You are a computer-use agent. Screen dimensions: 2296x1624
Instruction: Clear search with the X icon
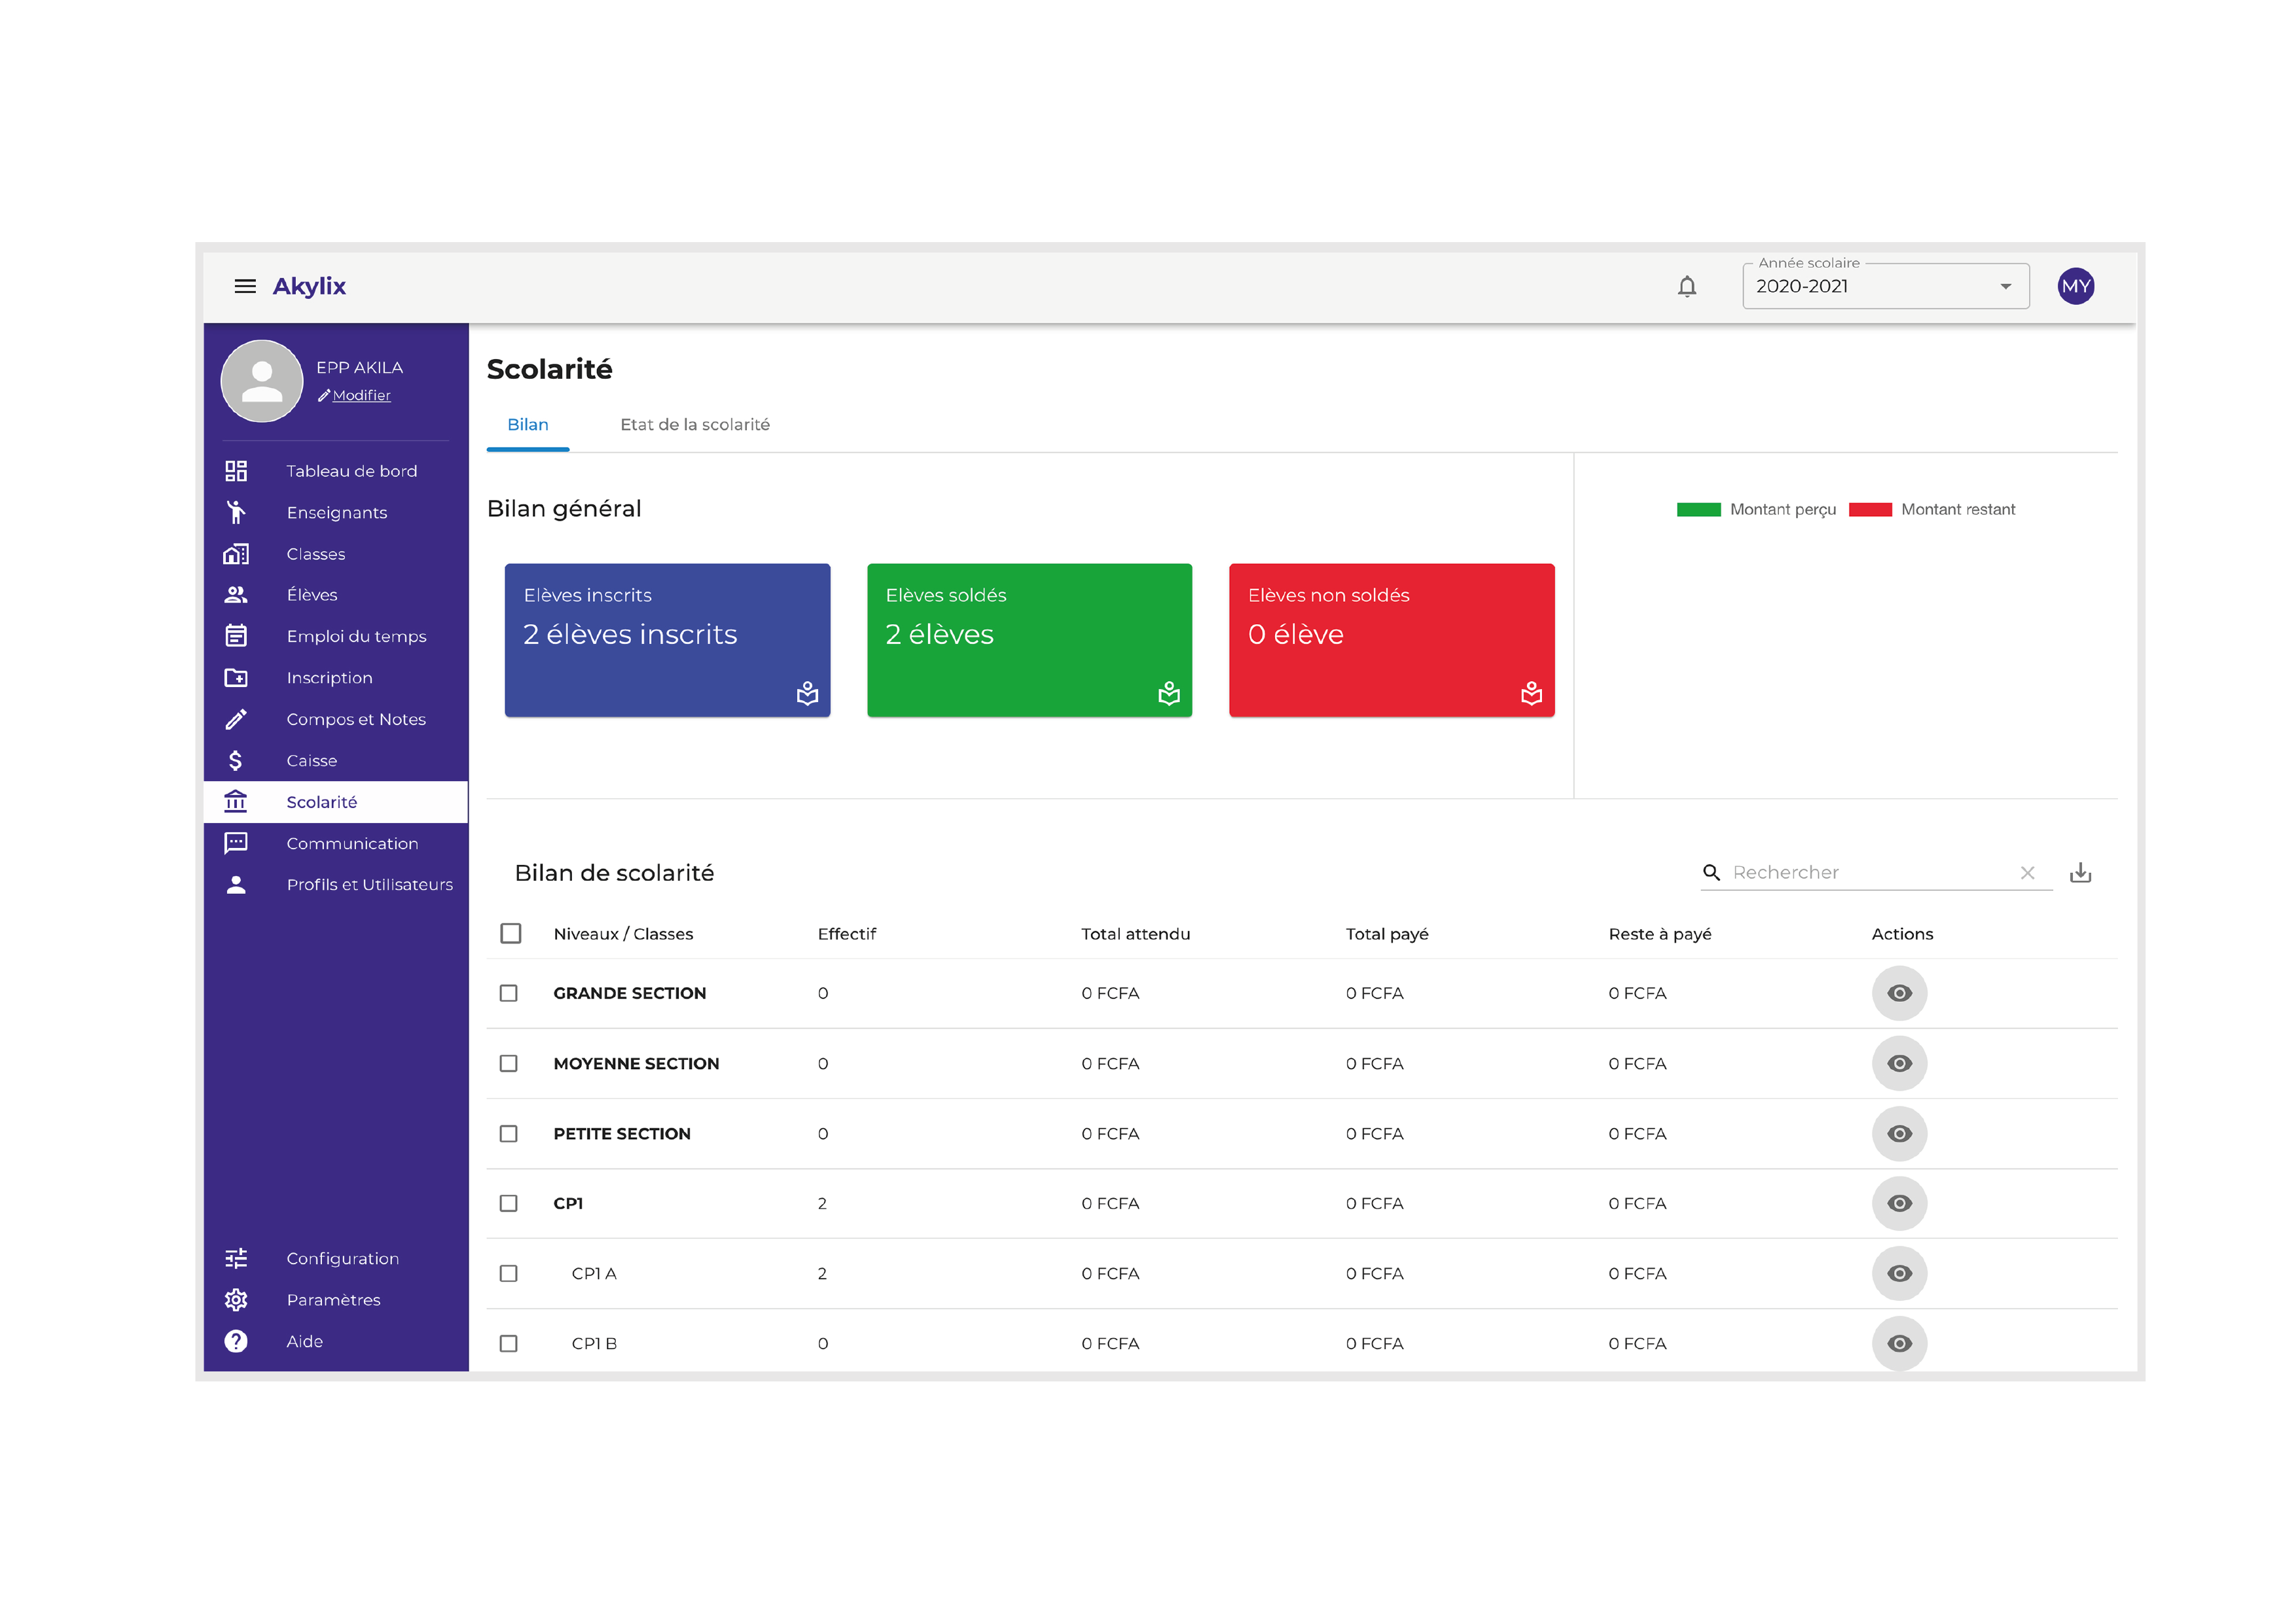pyautogui.click(x=2027, y=872)
